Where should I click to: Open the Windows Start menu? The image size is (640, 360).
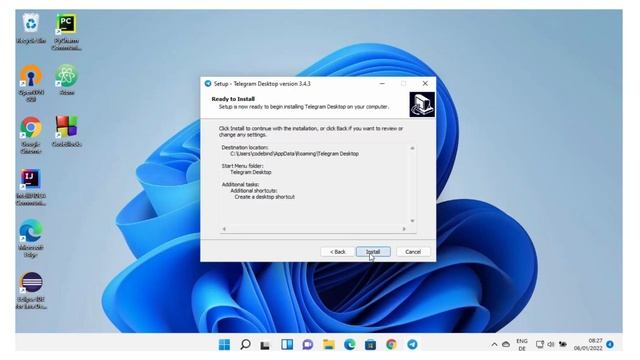click(x=224, y=344)
